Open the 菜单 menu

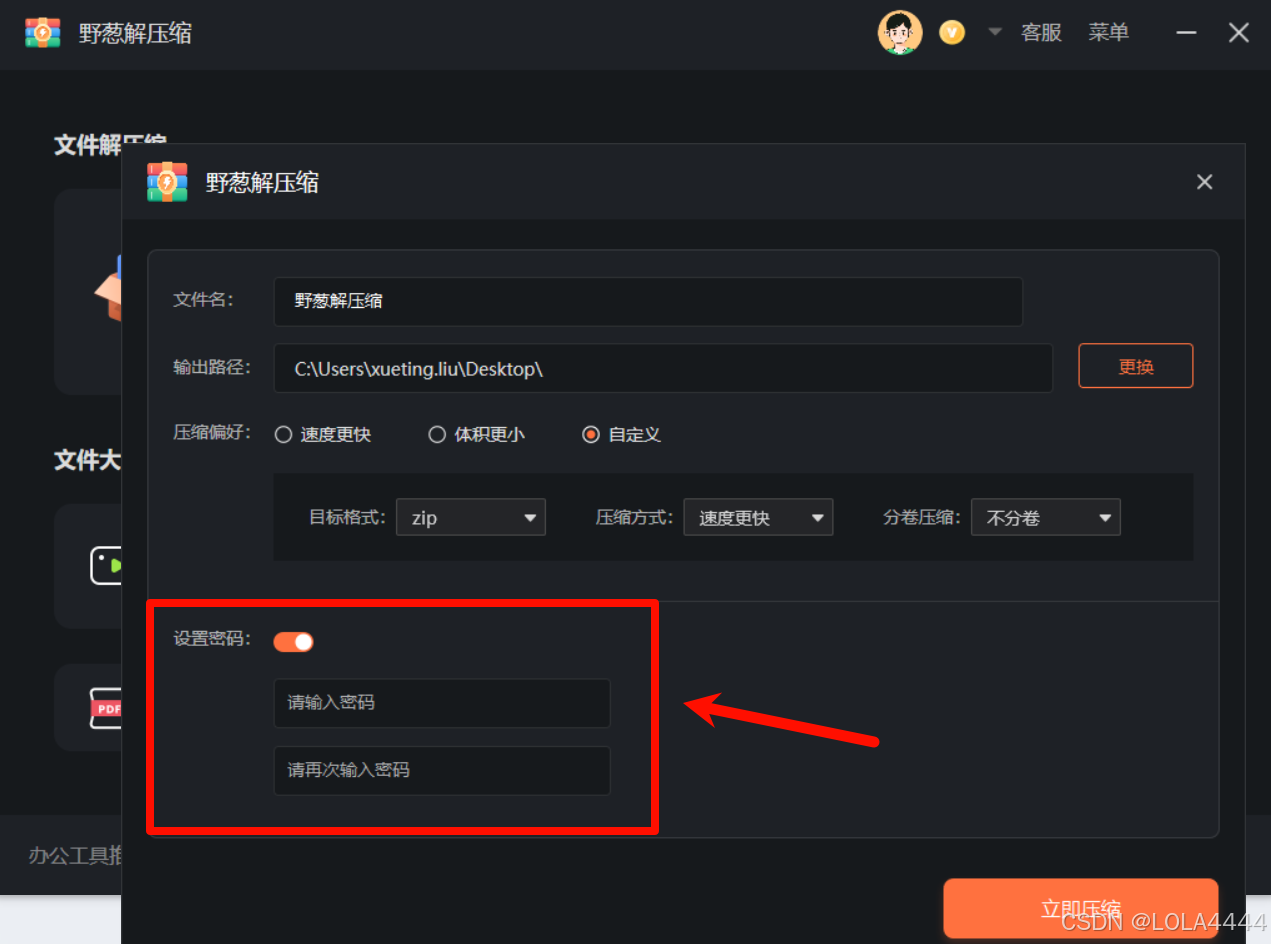click(1108, 33)
